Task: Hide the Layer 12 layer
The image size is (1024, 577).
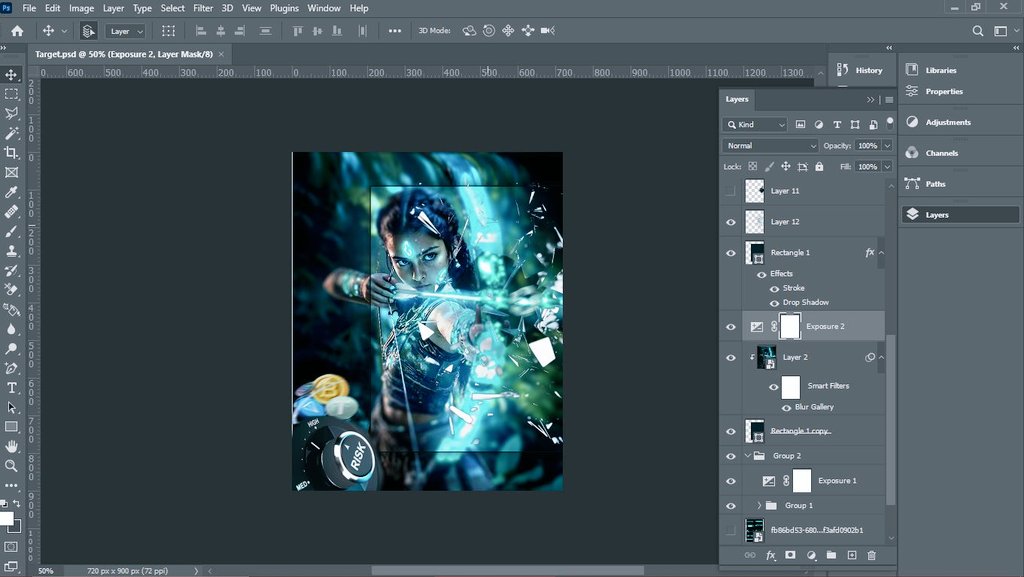Action: (731, 222)
